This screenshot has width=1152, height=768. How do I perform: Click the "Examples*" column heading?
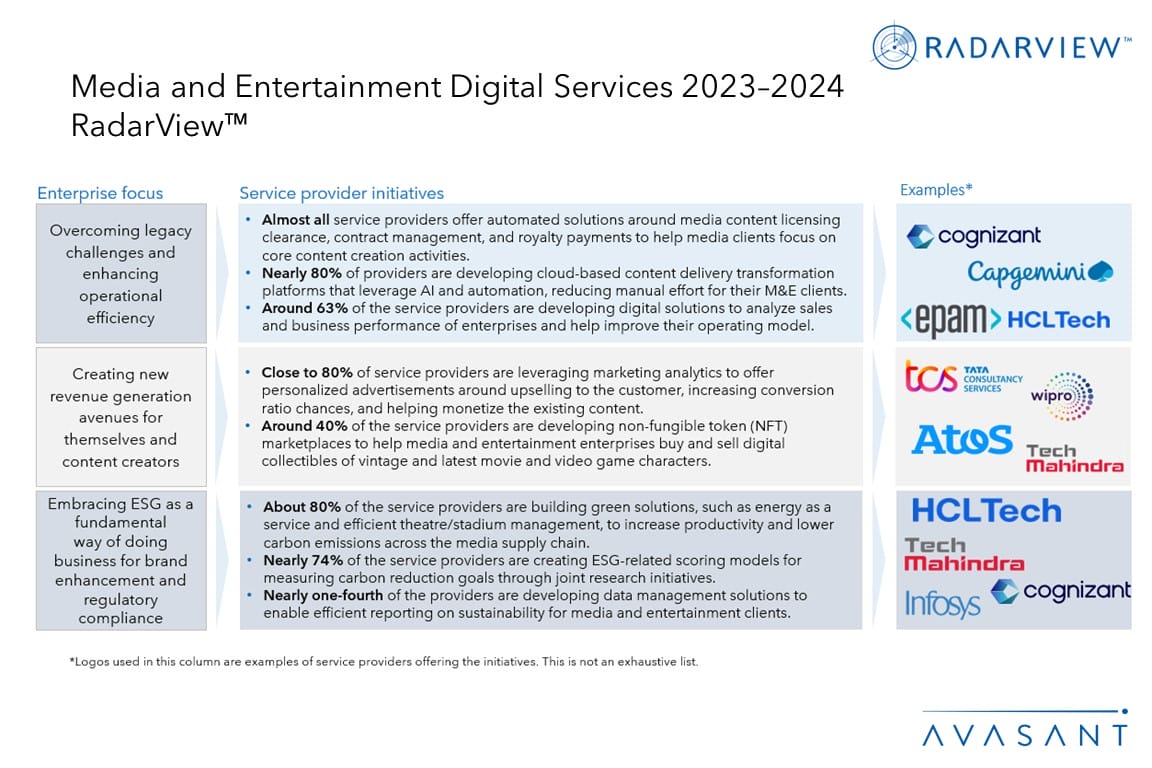coord(936,189)
